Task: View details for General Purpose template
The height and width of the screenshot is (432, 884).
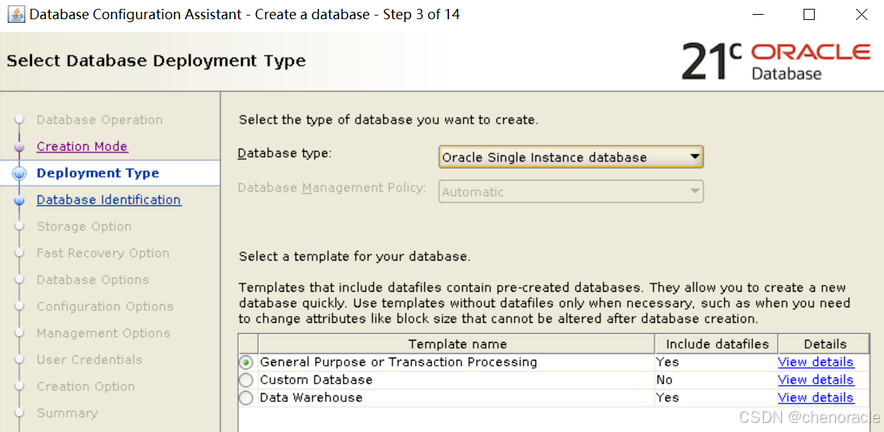Action: coord(816,362)
